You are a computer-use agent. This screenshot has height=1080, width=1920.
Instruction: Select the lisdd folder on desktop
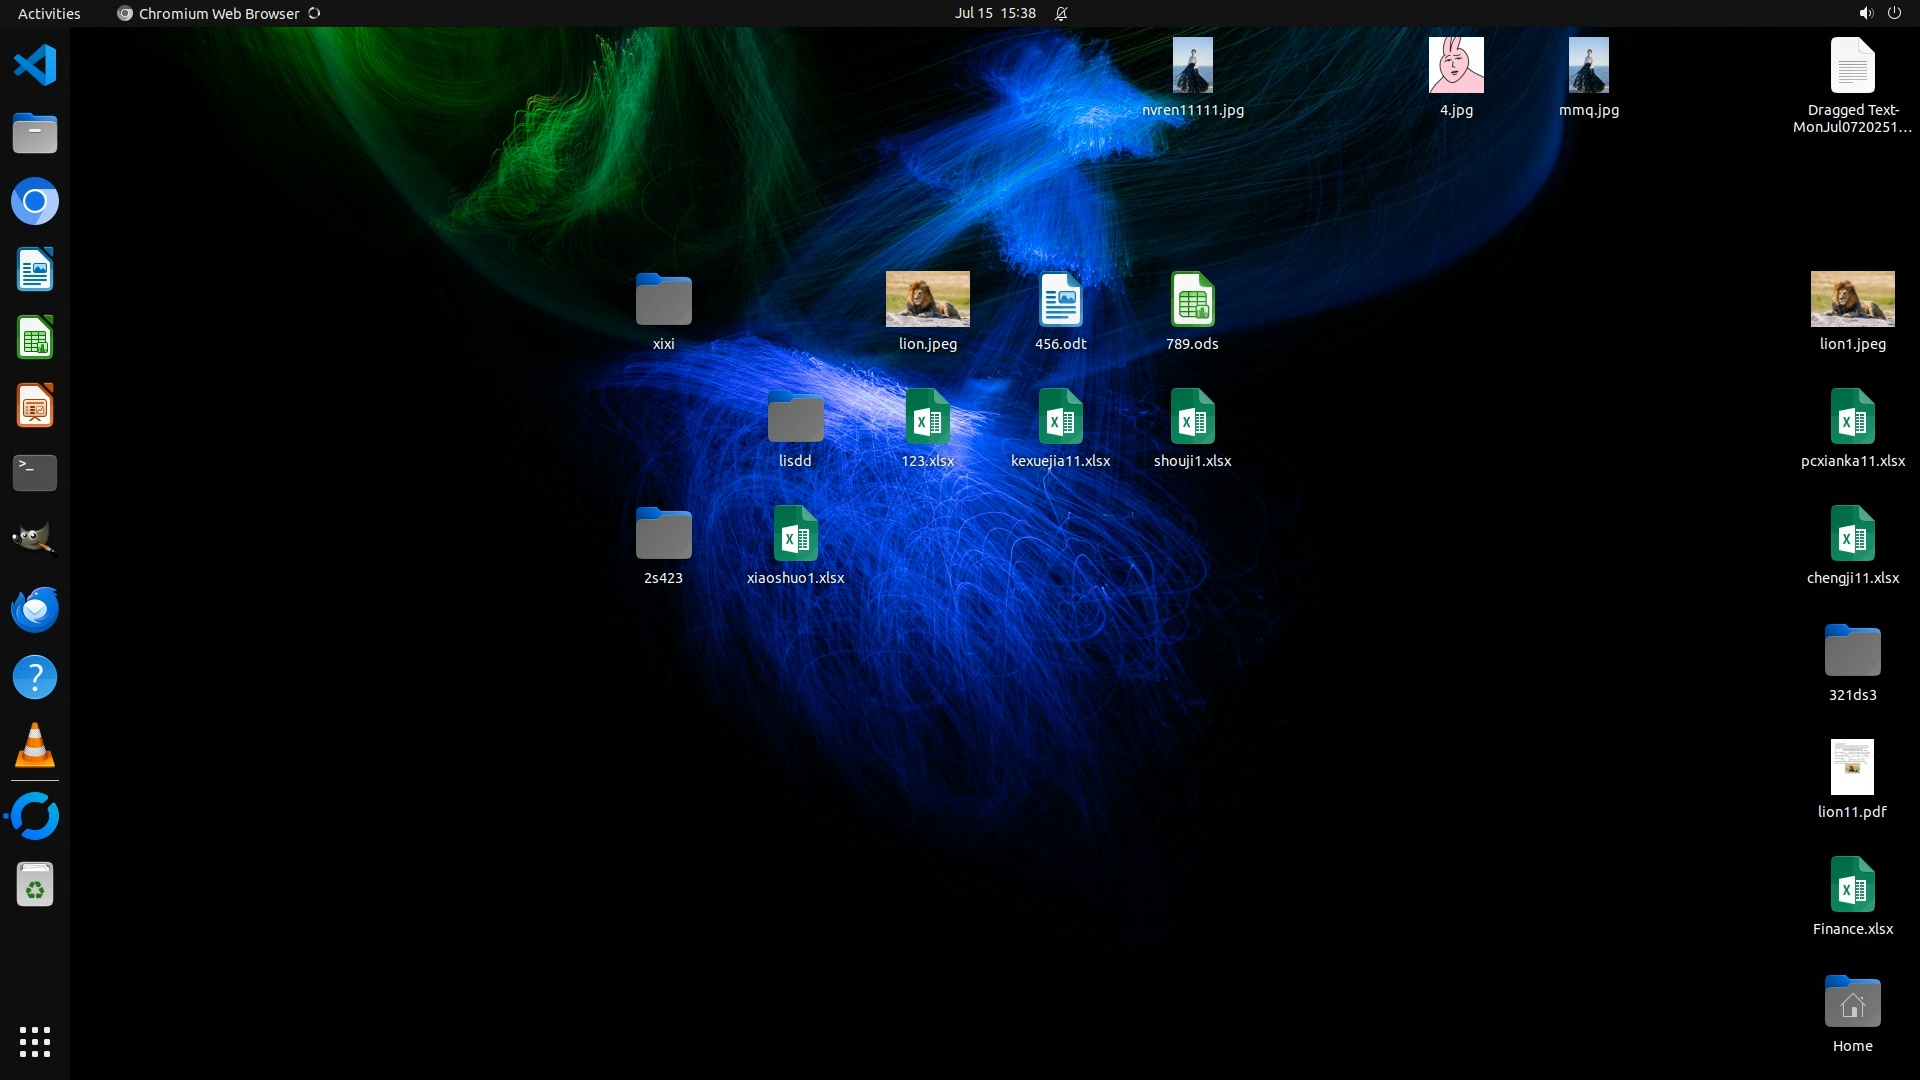(x=795, y=418)
